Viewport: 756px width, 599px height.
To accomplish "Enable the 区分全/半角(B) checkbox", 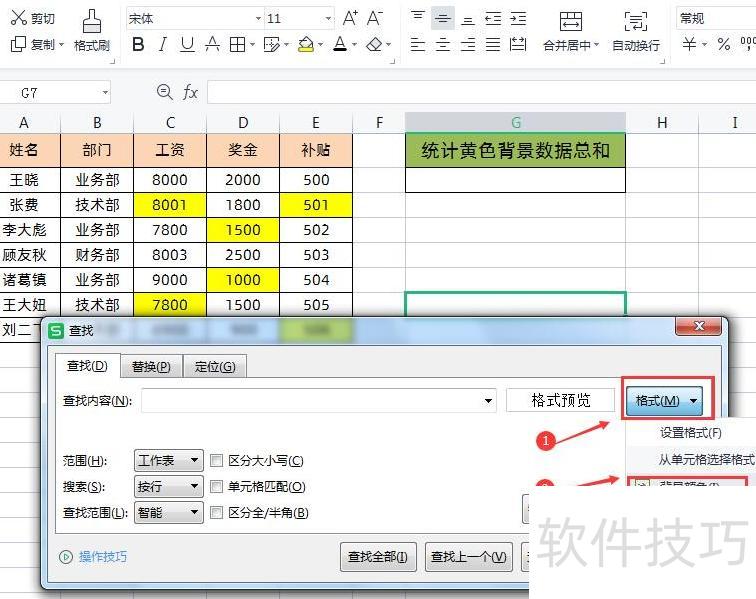I will 216,512.
